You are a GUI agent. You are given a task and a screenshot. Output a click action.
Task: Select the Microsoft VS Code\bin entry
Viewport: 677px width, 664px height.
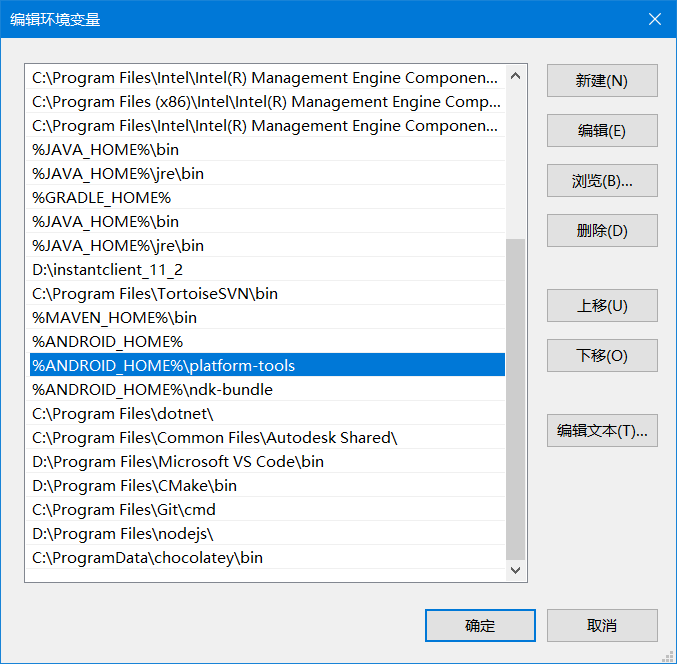(267, 462)
